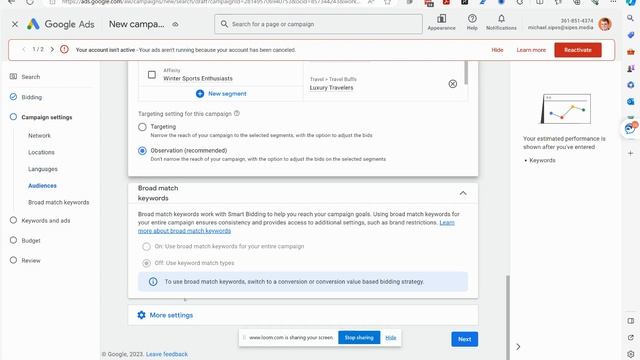Open Keywords and ads step
The width and height of the screenshot is (640, 360).
pos(46,220)
